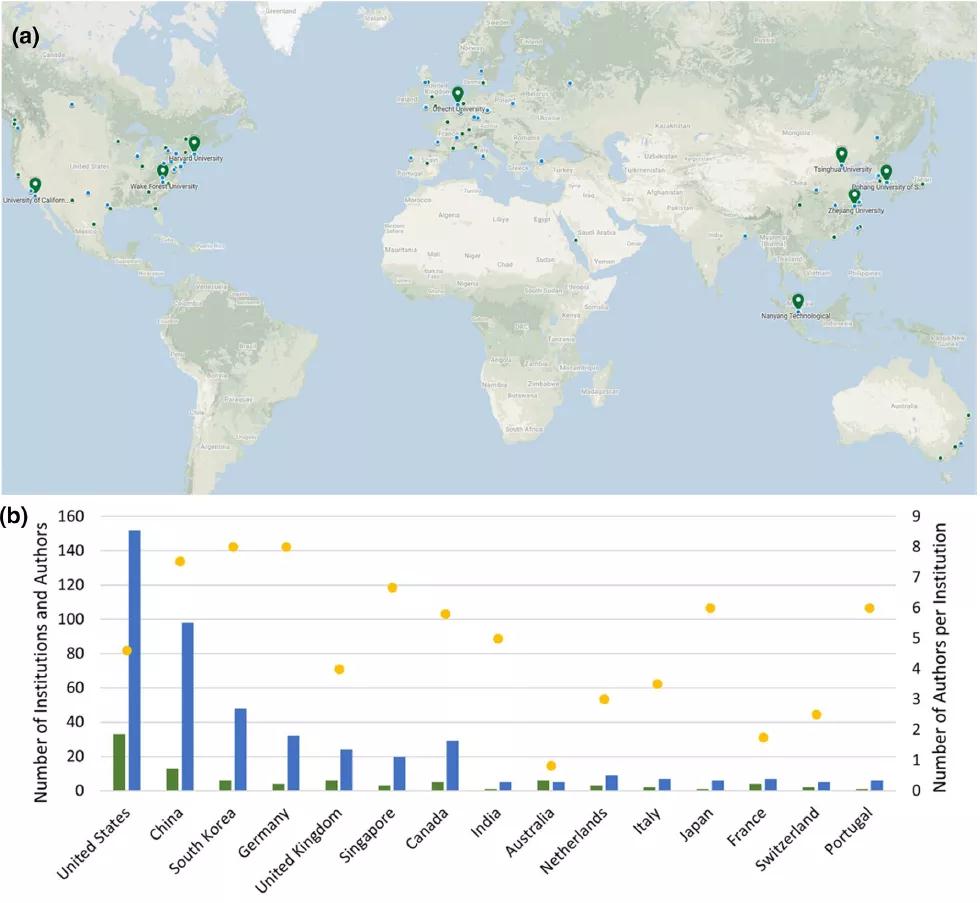Click the Pohang University map pin
This screenshot has width=980, height=903.
(x=886, y=172)
